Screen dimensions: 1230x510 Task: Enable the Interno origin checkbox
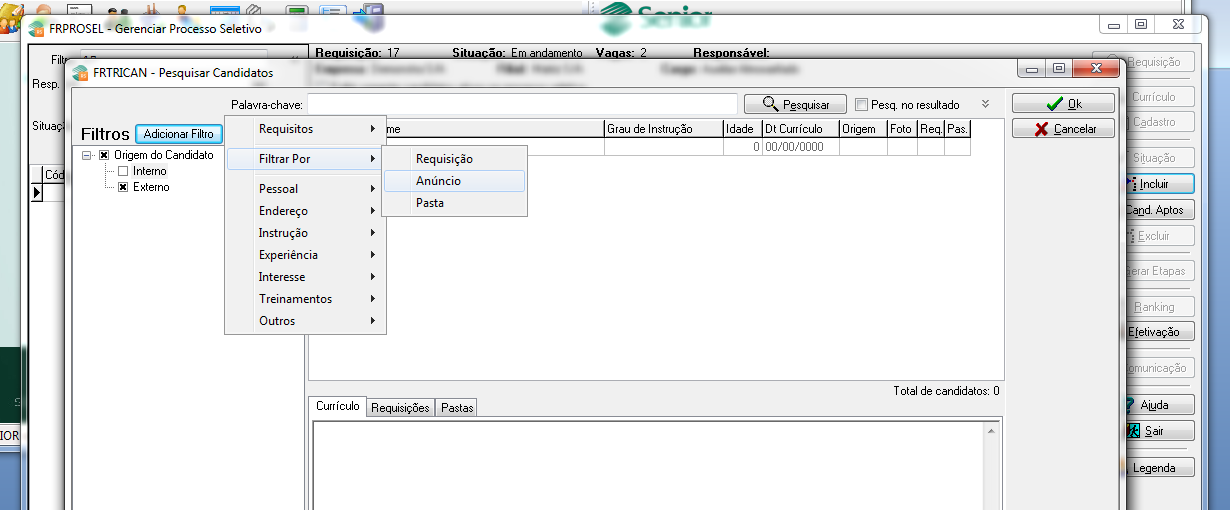pyautogui.click(x=123, y=172)
